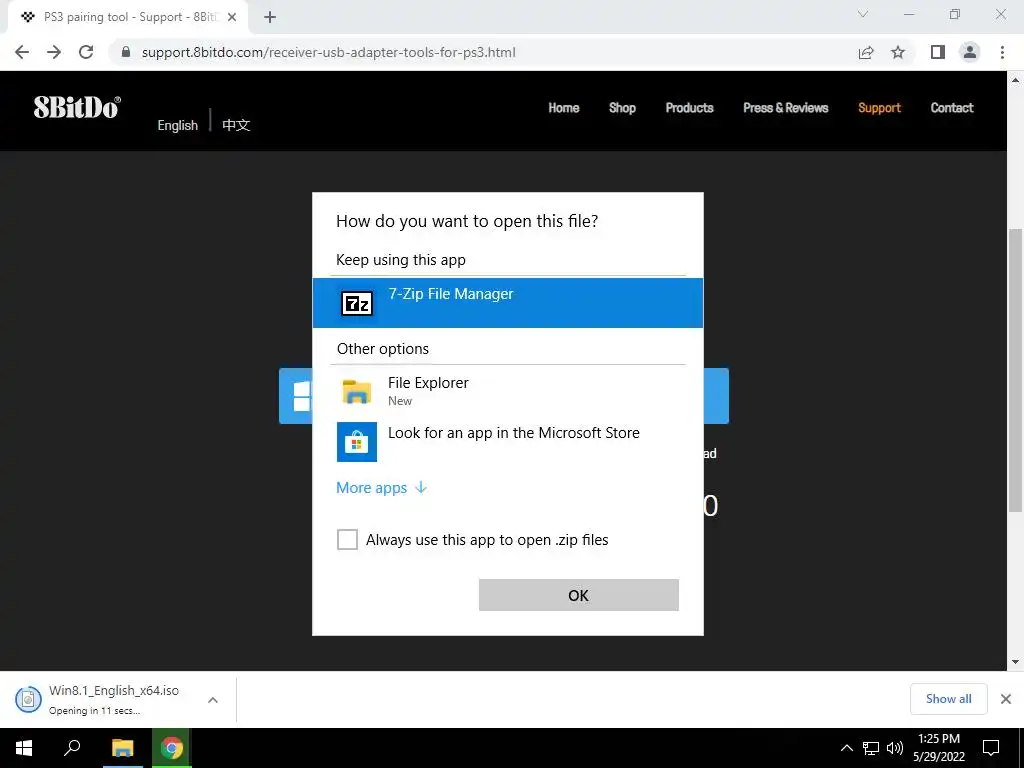The image size is (1024, 768).
Task: Open clock showing 1:25 PM
Action: click(938, 748)
